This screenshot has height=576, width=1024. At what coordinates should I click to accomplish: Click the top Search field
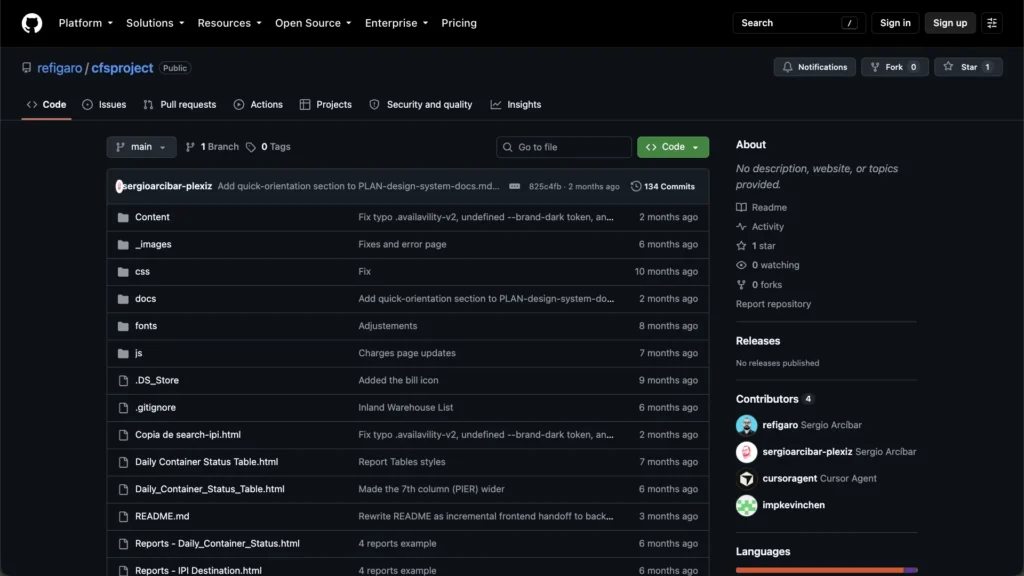point(799,23)
